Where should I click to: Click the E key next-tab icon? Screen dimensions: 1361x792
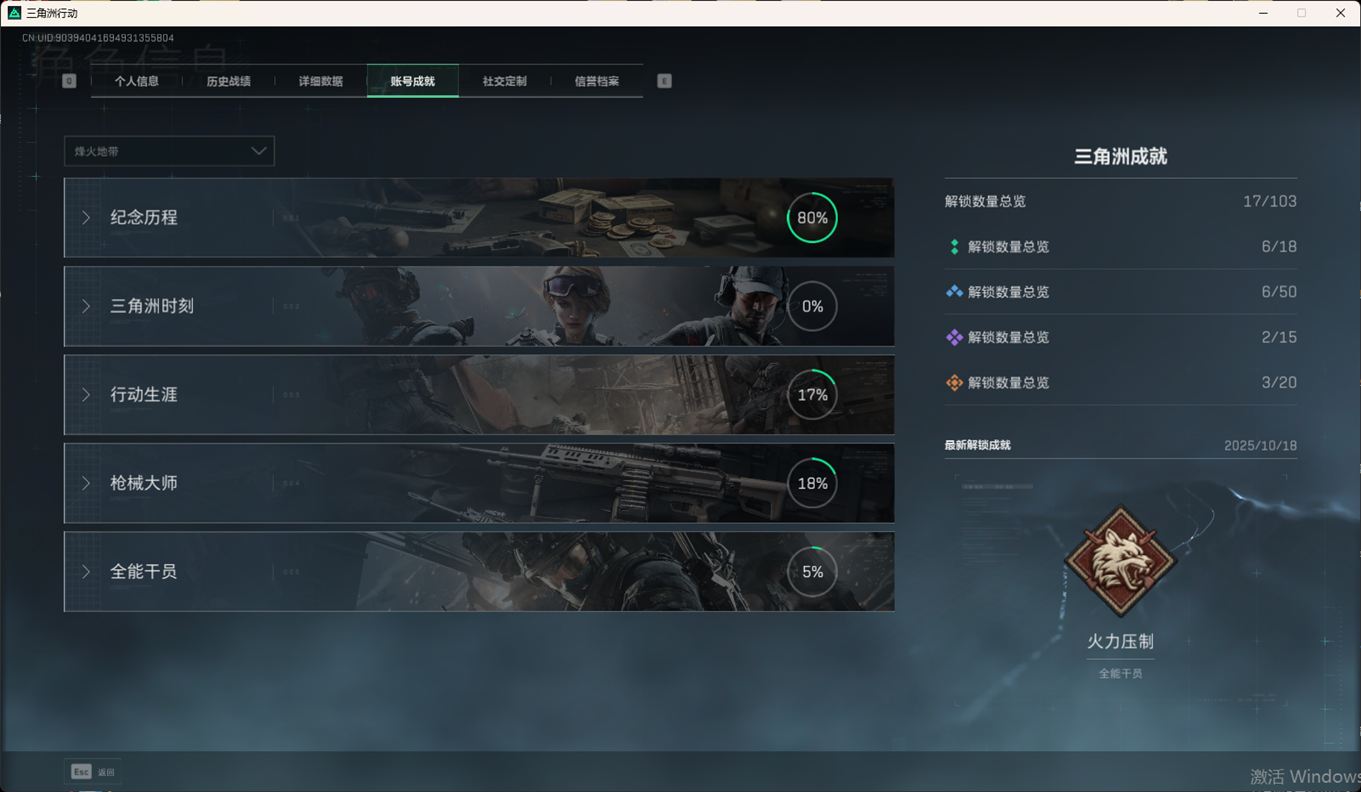tap(664, 81)
